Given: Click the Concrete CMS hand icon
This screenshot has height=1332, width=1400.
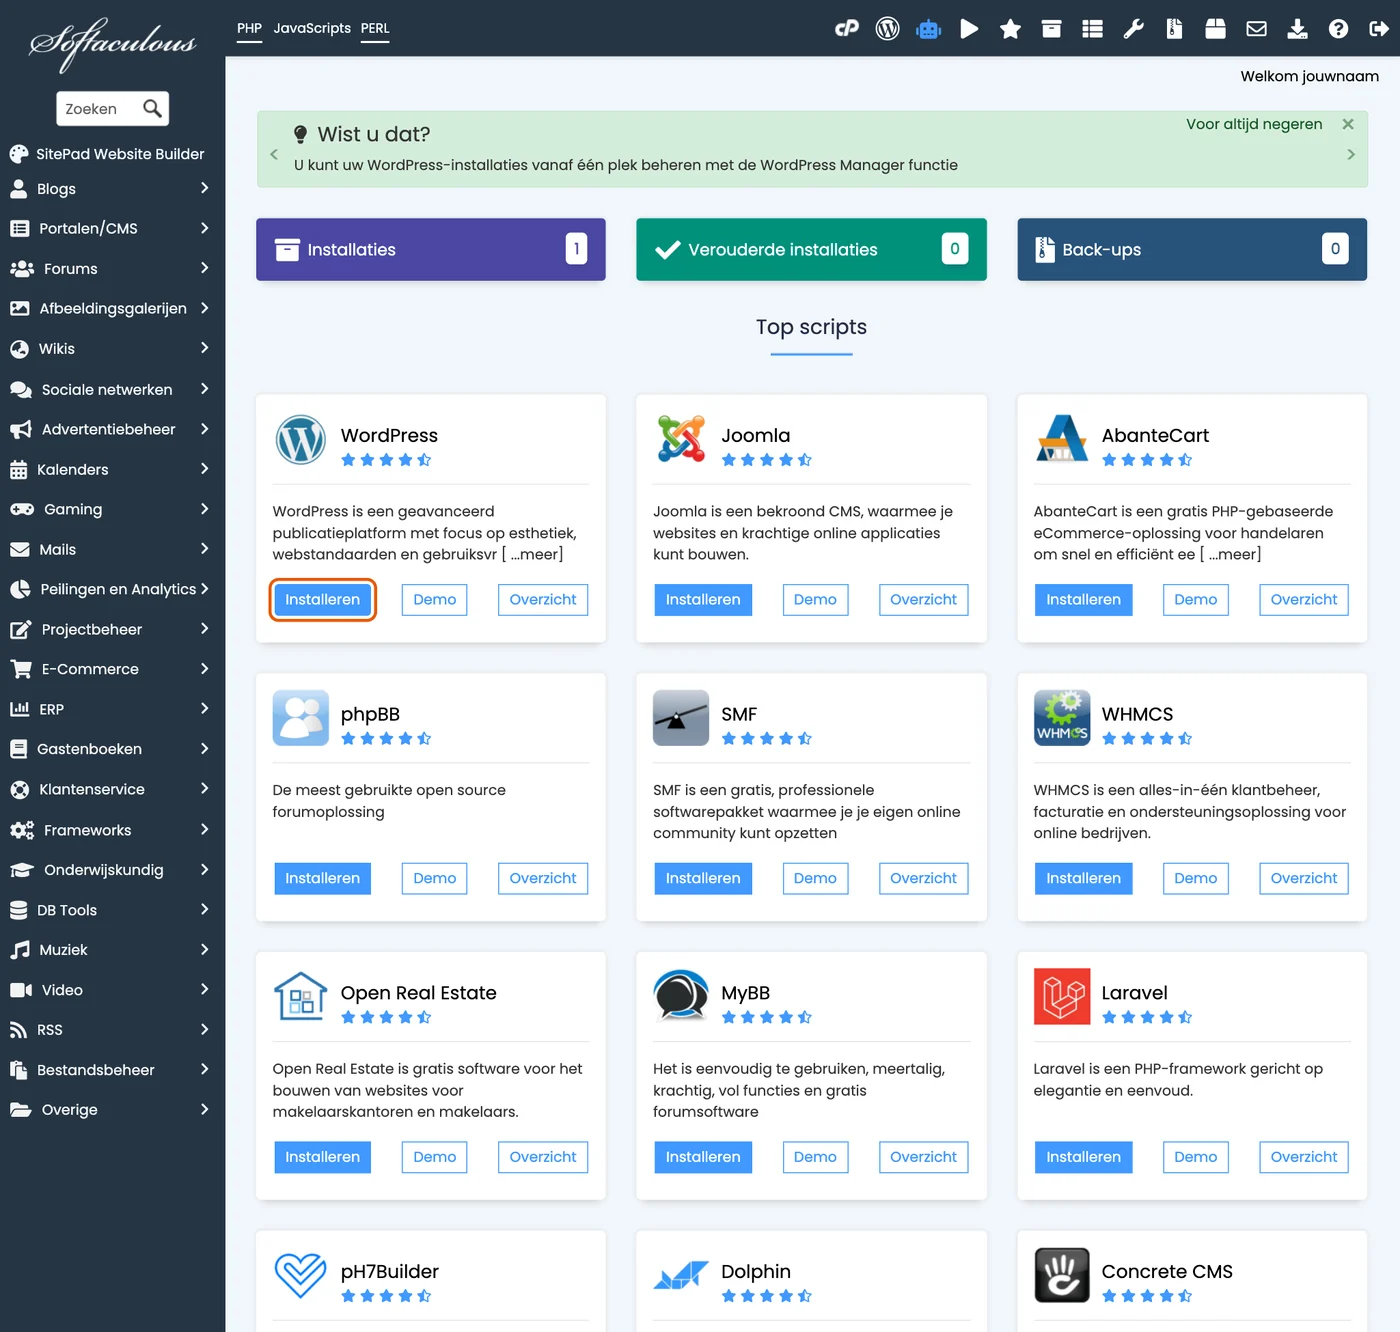Looking at the screenshot, I should pos(1062,1275).
